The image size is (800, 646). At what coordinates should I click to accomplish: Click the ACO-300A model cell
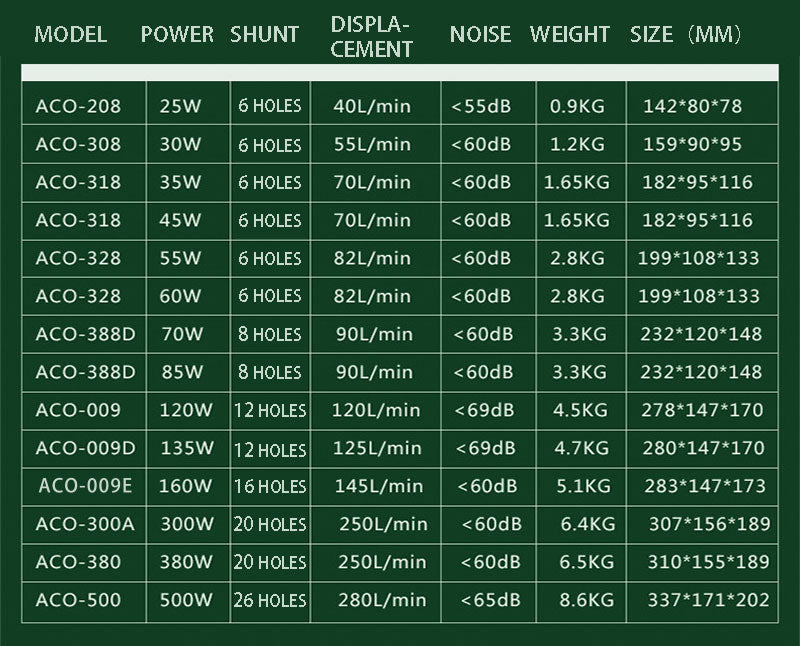[84, 524]
